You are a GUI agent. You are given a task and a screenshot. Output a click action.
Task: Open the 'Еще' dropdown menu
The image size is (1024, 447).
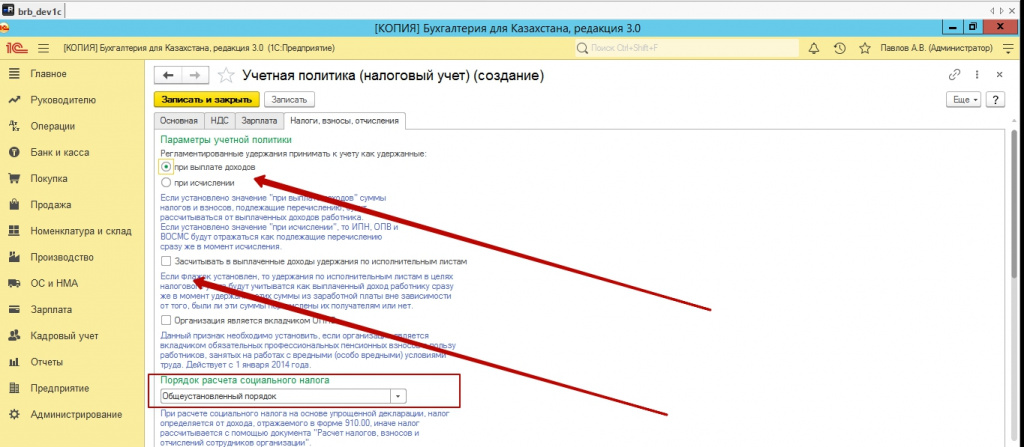pyautogui.click(x=963, y=100)
